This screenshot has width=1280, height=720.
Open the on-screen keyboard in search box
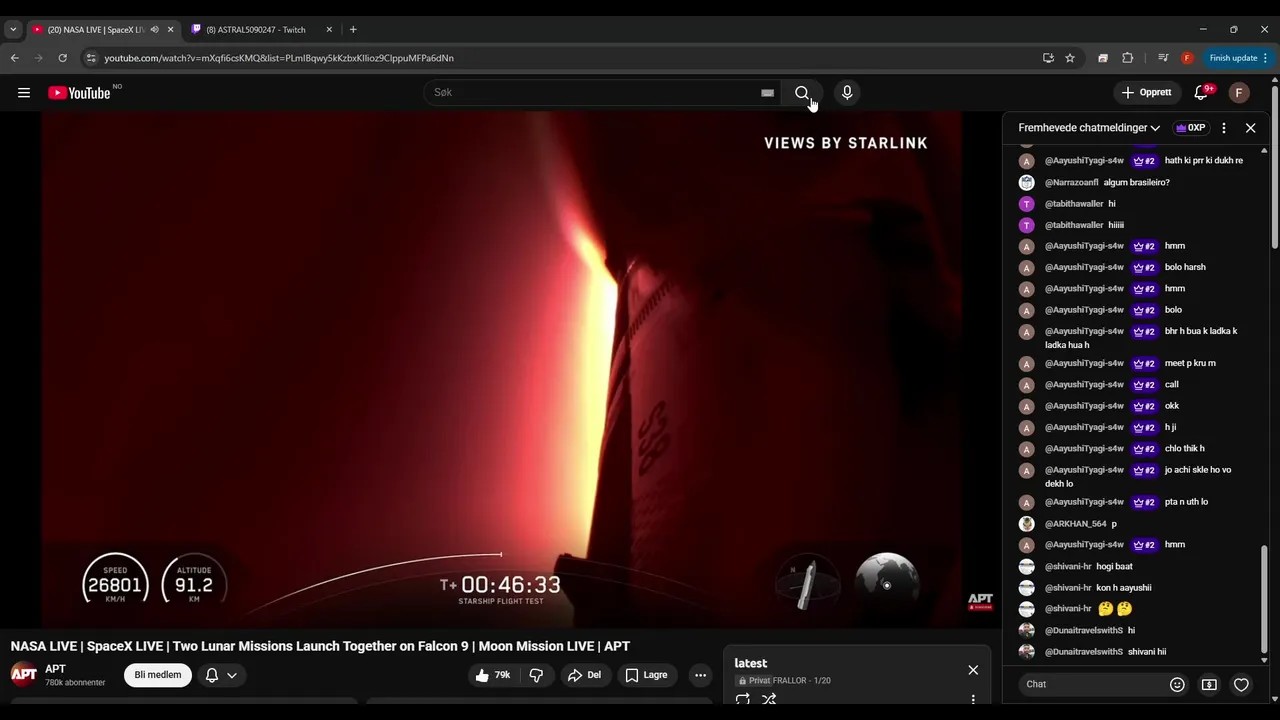pos(767,93)
